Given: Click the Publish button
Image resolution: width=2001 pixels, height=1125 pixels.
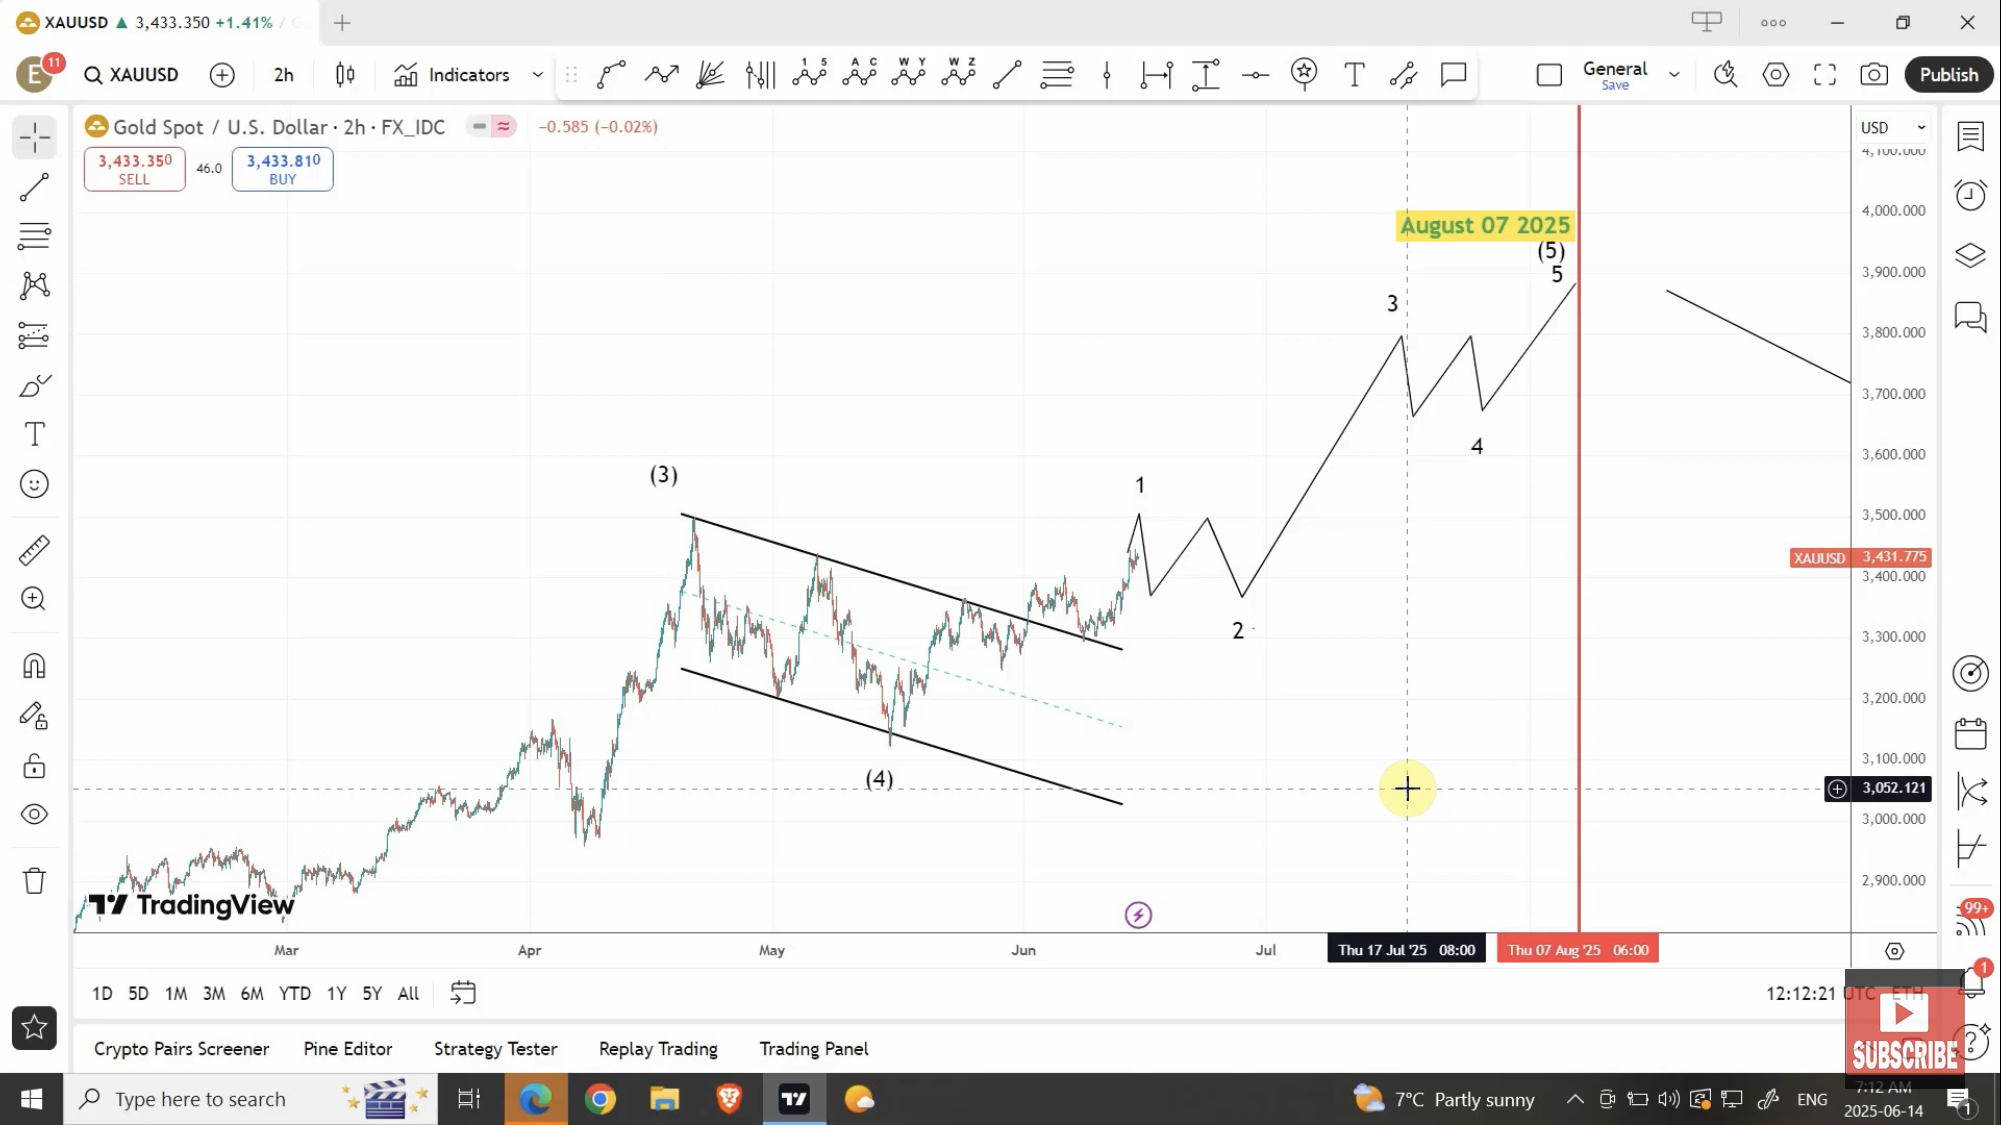Looking at the screenshot, I should (1948, 75).
